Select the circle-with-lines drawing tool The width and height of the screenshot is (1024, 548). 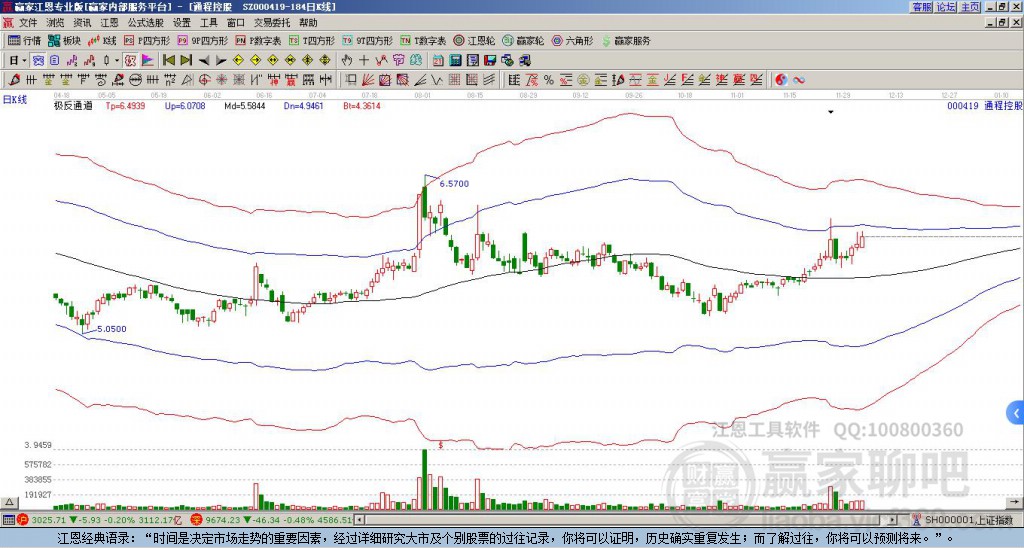tap(136, 80)
